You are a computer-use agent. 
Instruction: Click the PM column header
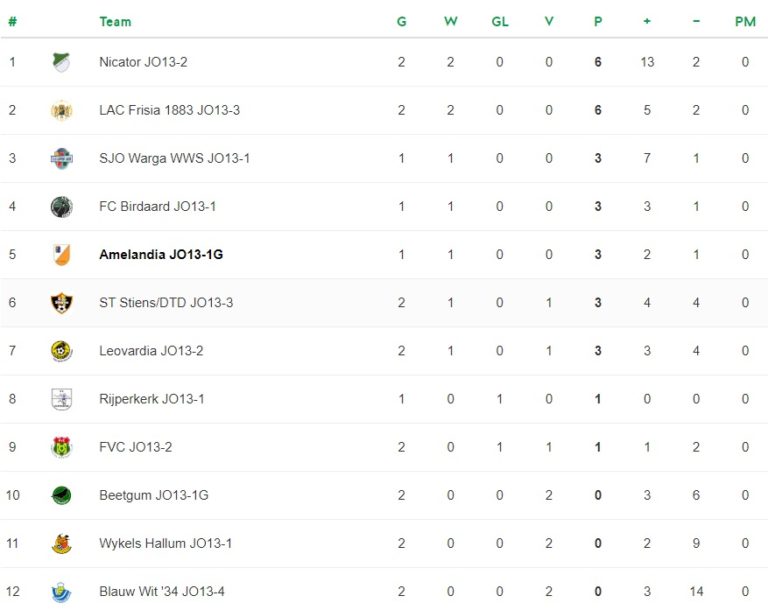[745, 21]
